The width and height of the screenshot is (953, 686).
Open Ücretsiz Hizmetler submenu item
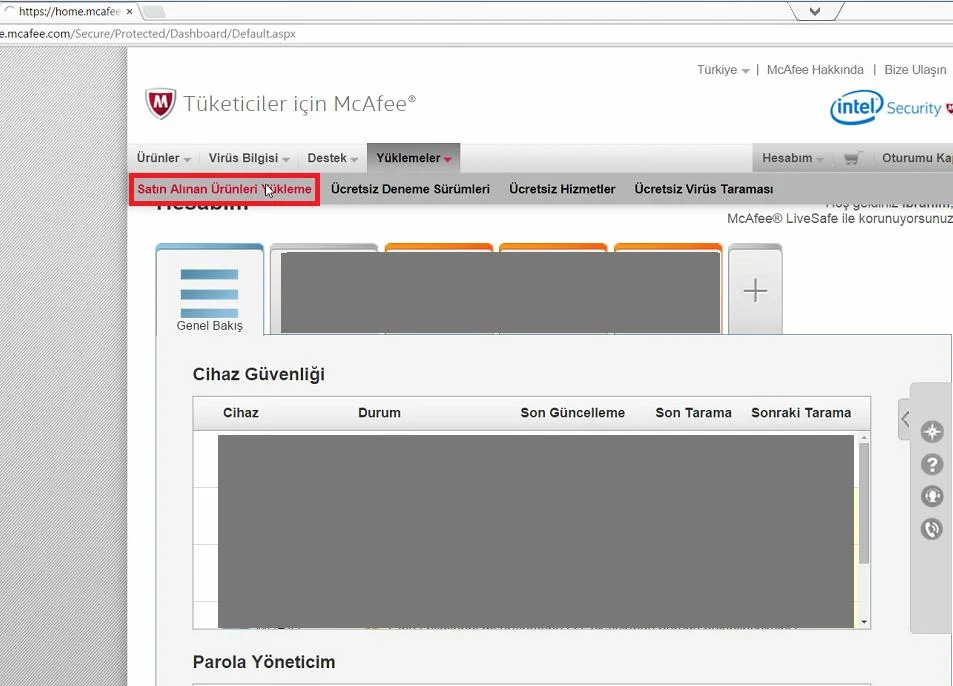(562, 189)
